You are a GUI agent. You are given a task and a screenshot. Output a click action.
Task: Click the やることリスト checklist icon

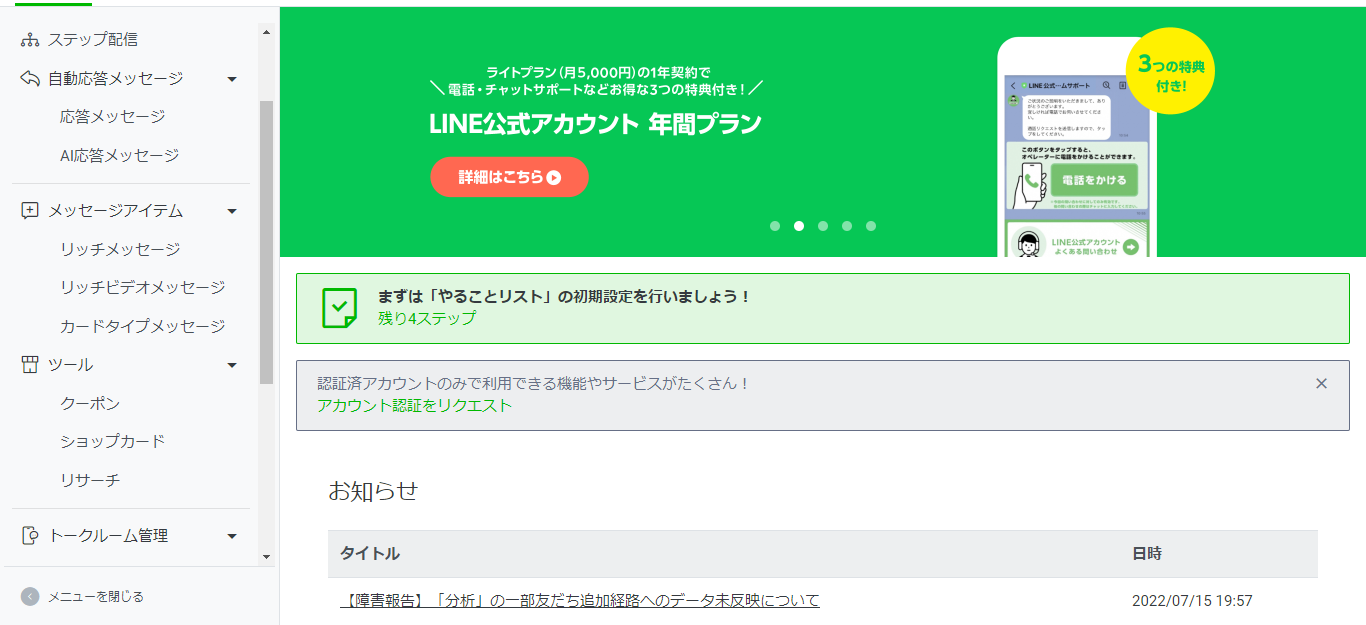[x=339, y=308]
